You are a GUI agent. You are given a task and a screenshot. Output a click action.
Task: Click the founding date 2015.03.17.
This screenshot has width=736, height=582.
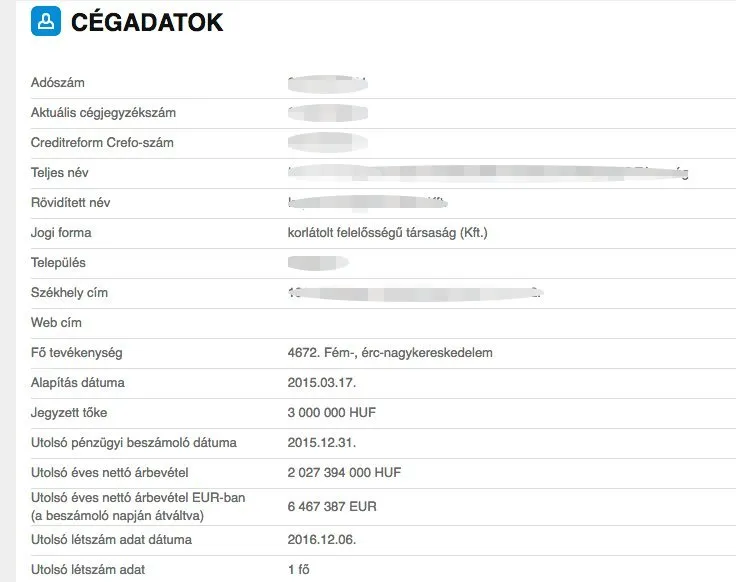322,383
